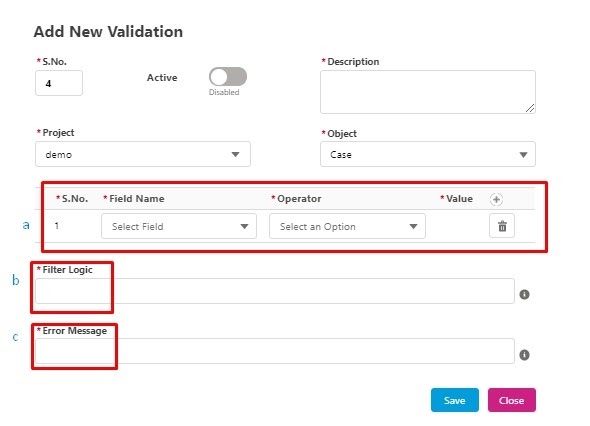This screenshot has width=590, height=426.
Task: Open the Object dropdown showing Case
Action: pyautogui.click(x=428, y=154)
